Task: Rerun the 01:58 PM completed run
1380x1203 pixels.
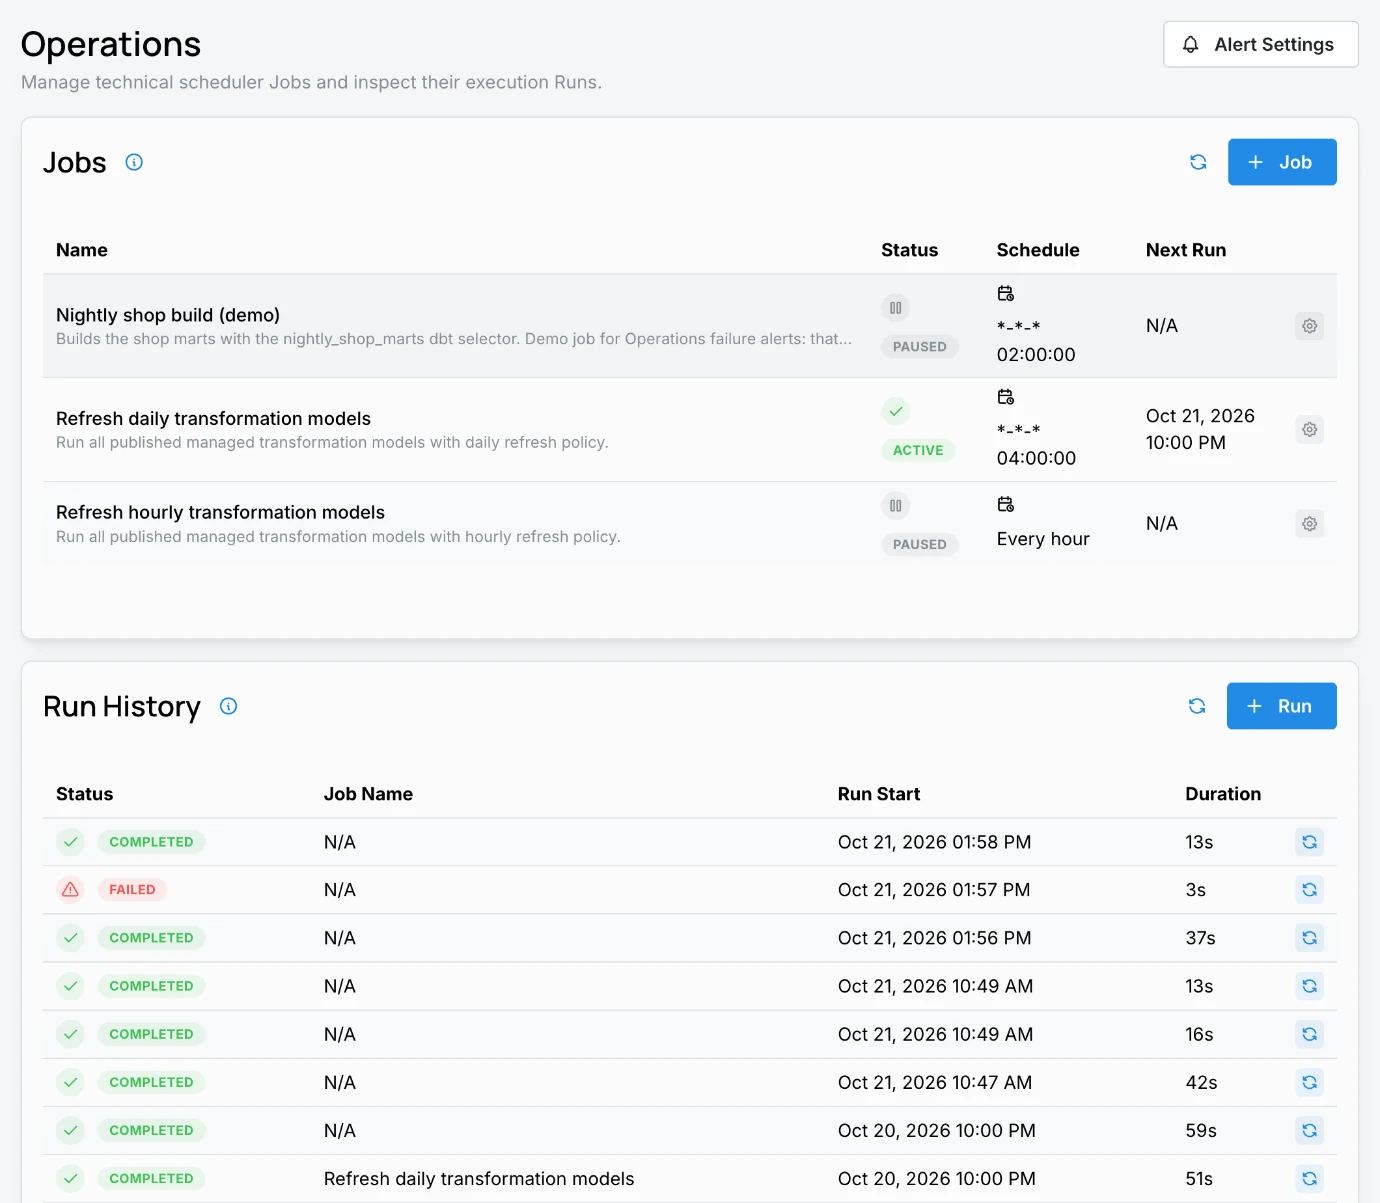Action: 1309,842
